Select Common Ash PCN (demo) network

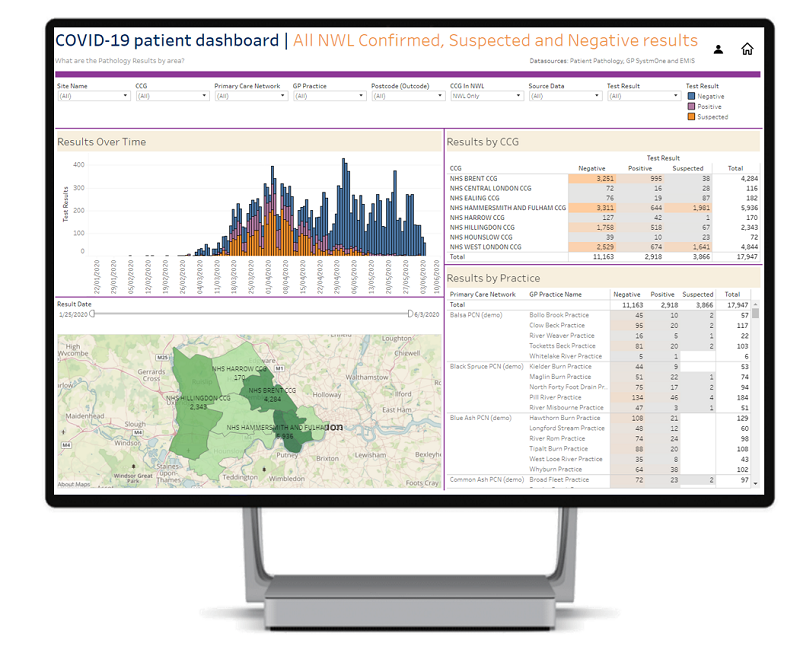coord(487,480)
